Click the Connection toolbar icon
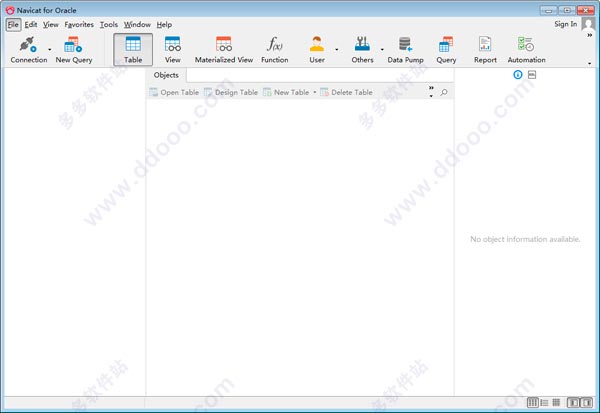 29,50
